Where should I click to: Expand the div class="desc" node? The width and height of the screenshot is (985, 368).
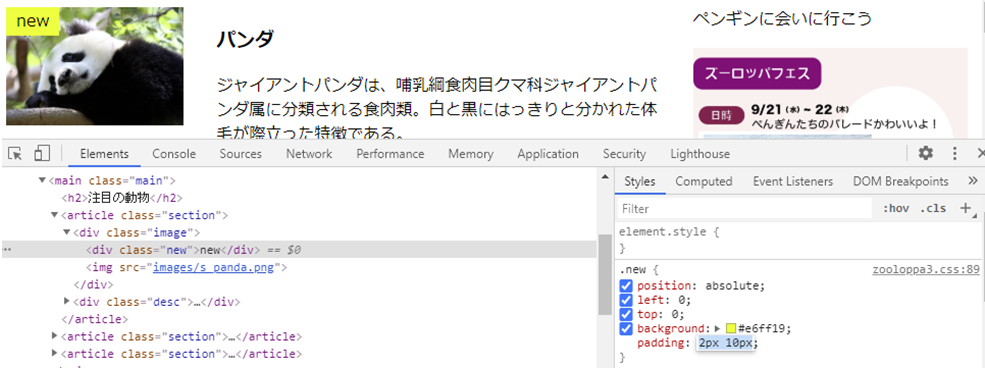point(67,301)
